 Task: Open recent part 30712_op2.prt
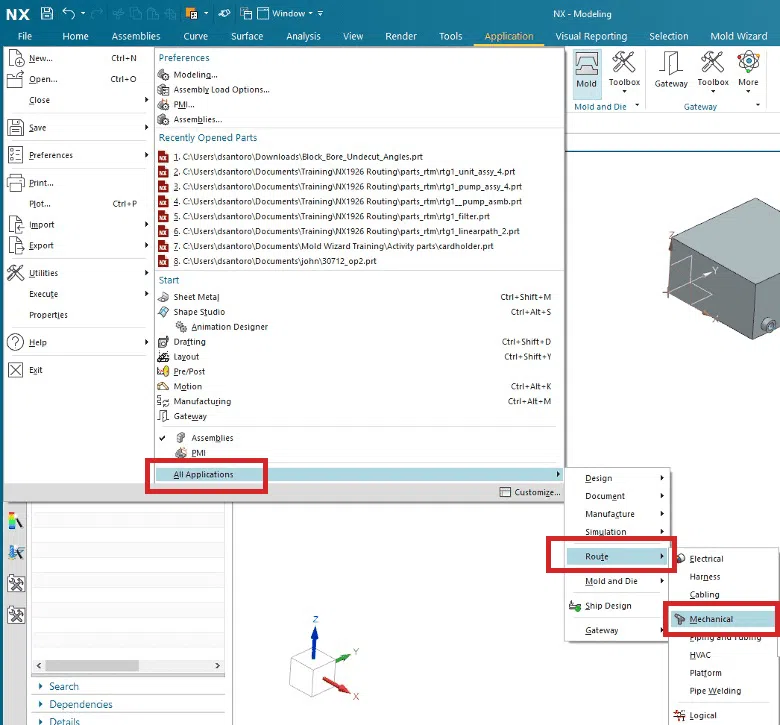267,261
